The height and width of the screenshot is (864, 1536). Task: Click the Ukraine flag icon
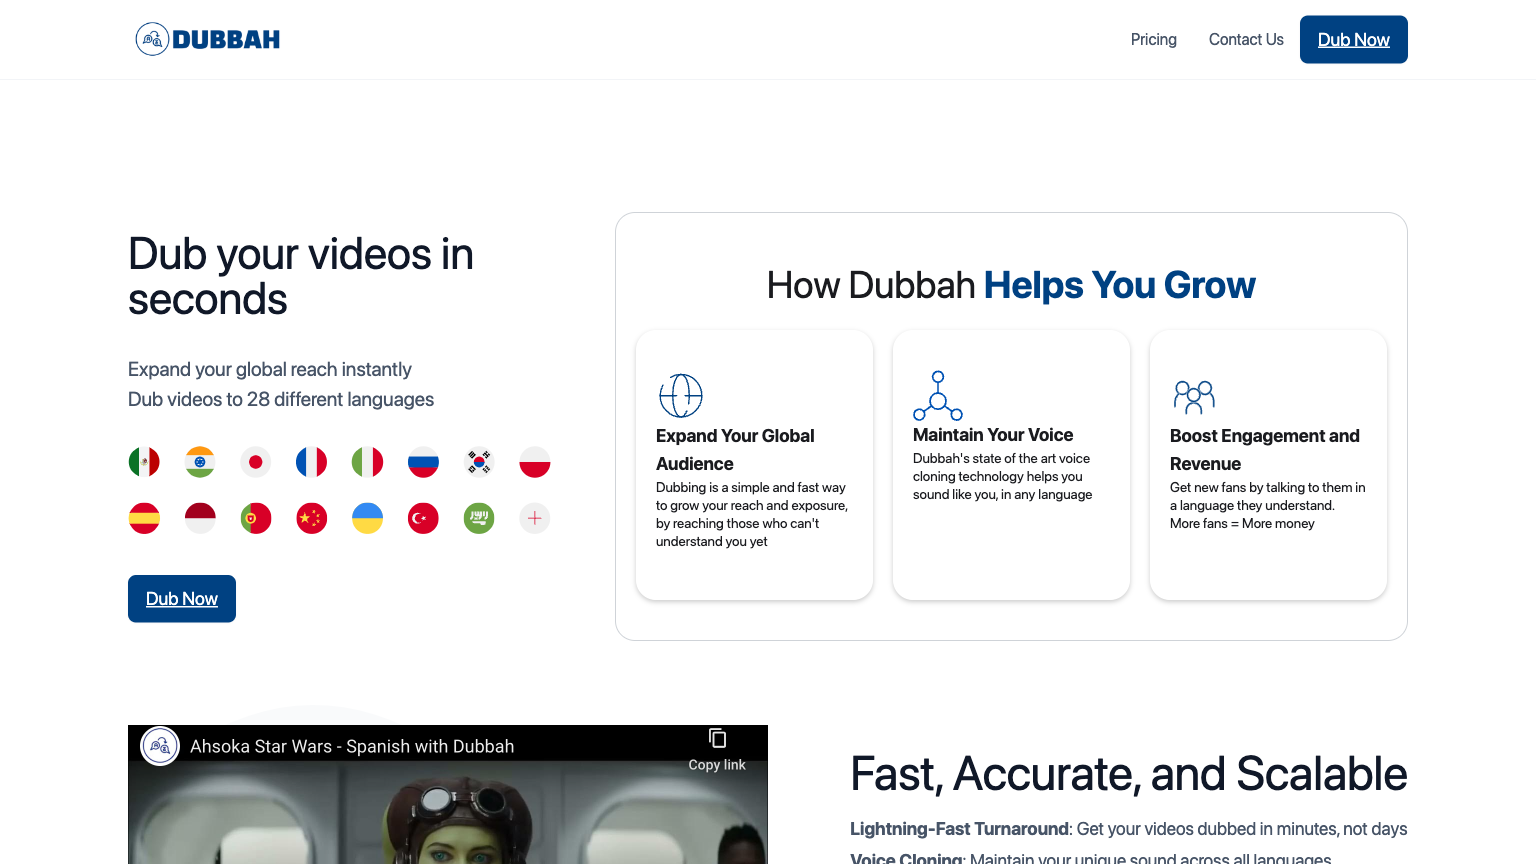click(367, 518)
